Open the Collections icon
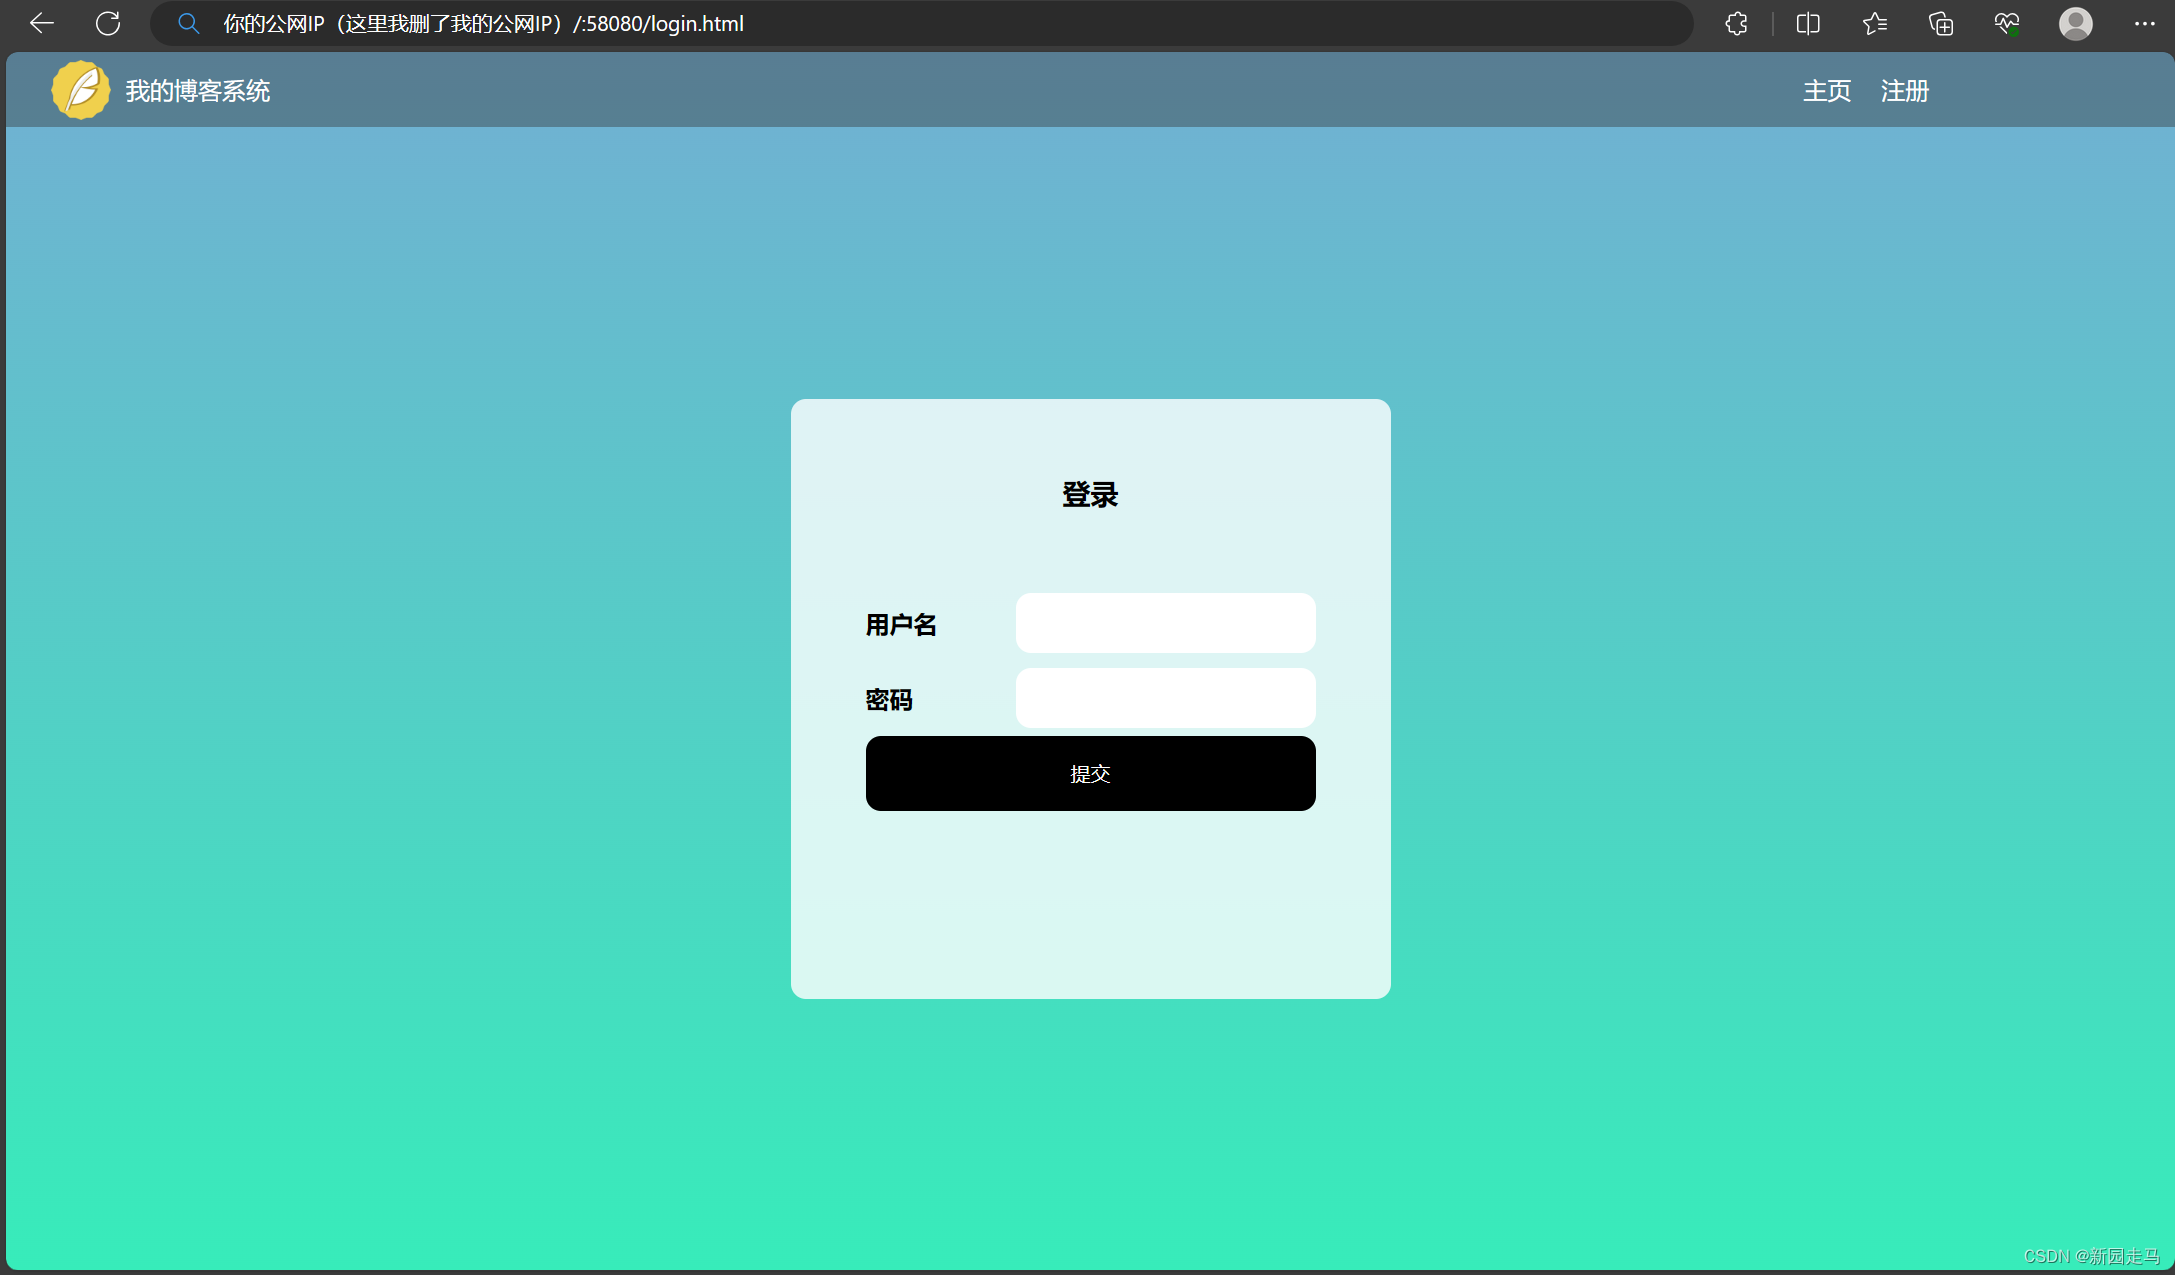The height and width of the screenshot is (1275, 2175). (x=1941, y=23)
